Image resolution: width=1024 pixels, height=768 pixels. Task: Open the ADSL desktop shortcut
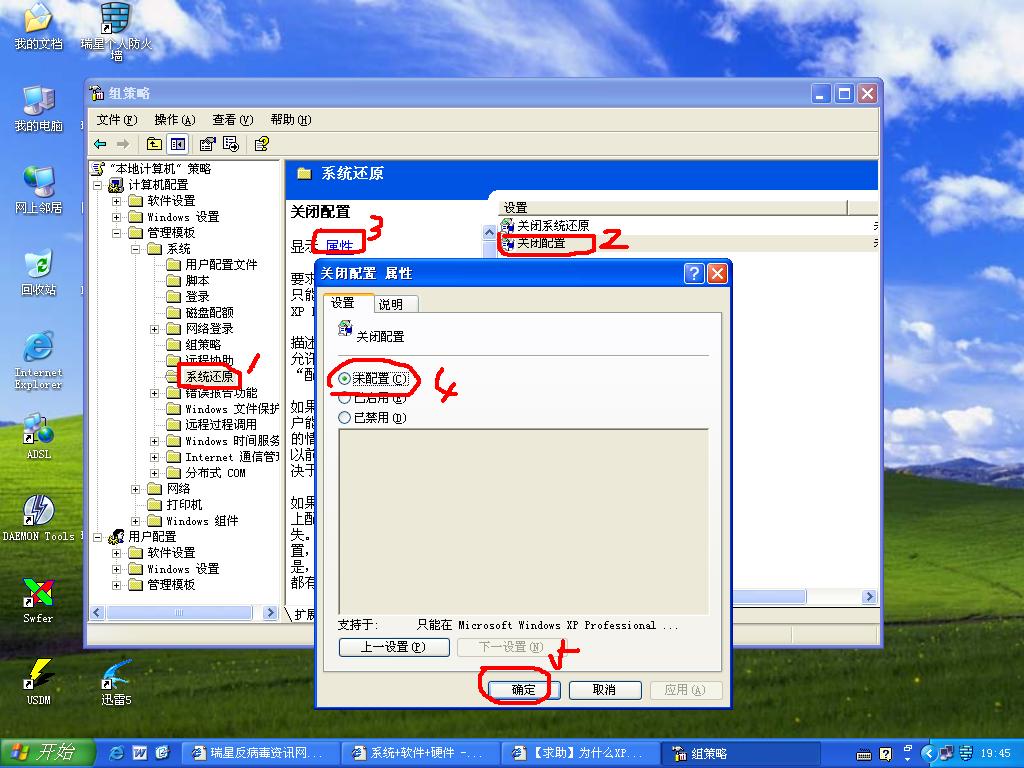click(x=38, y=436)
